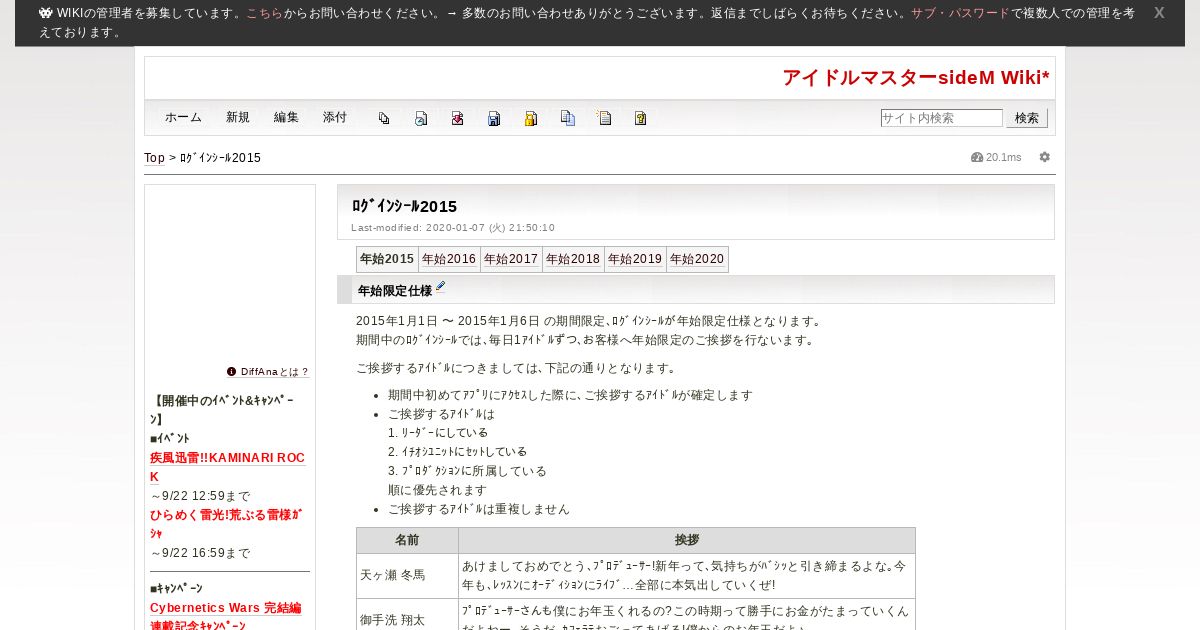Click the info icon beside DiffAnaとは
Viewport: 1200px width, 630px height.
[232, 371]
